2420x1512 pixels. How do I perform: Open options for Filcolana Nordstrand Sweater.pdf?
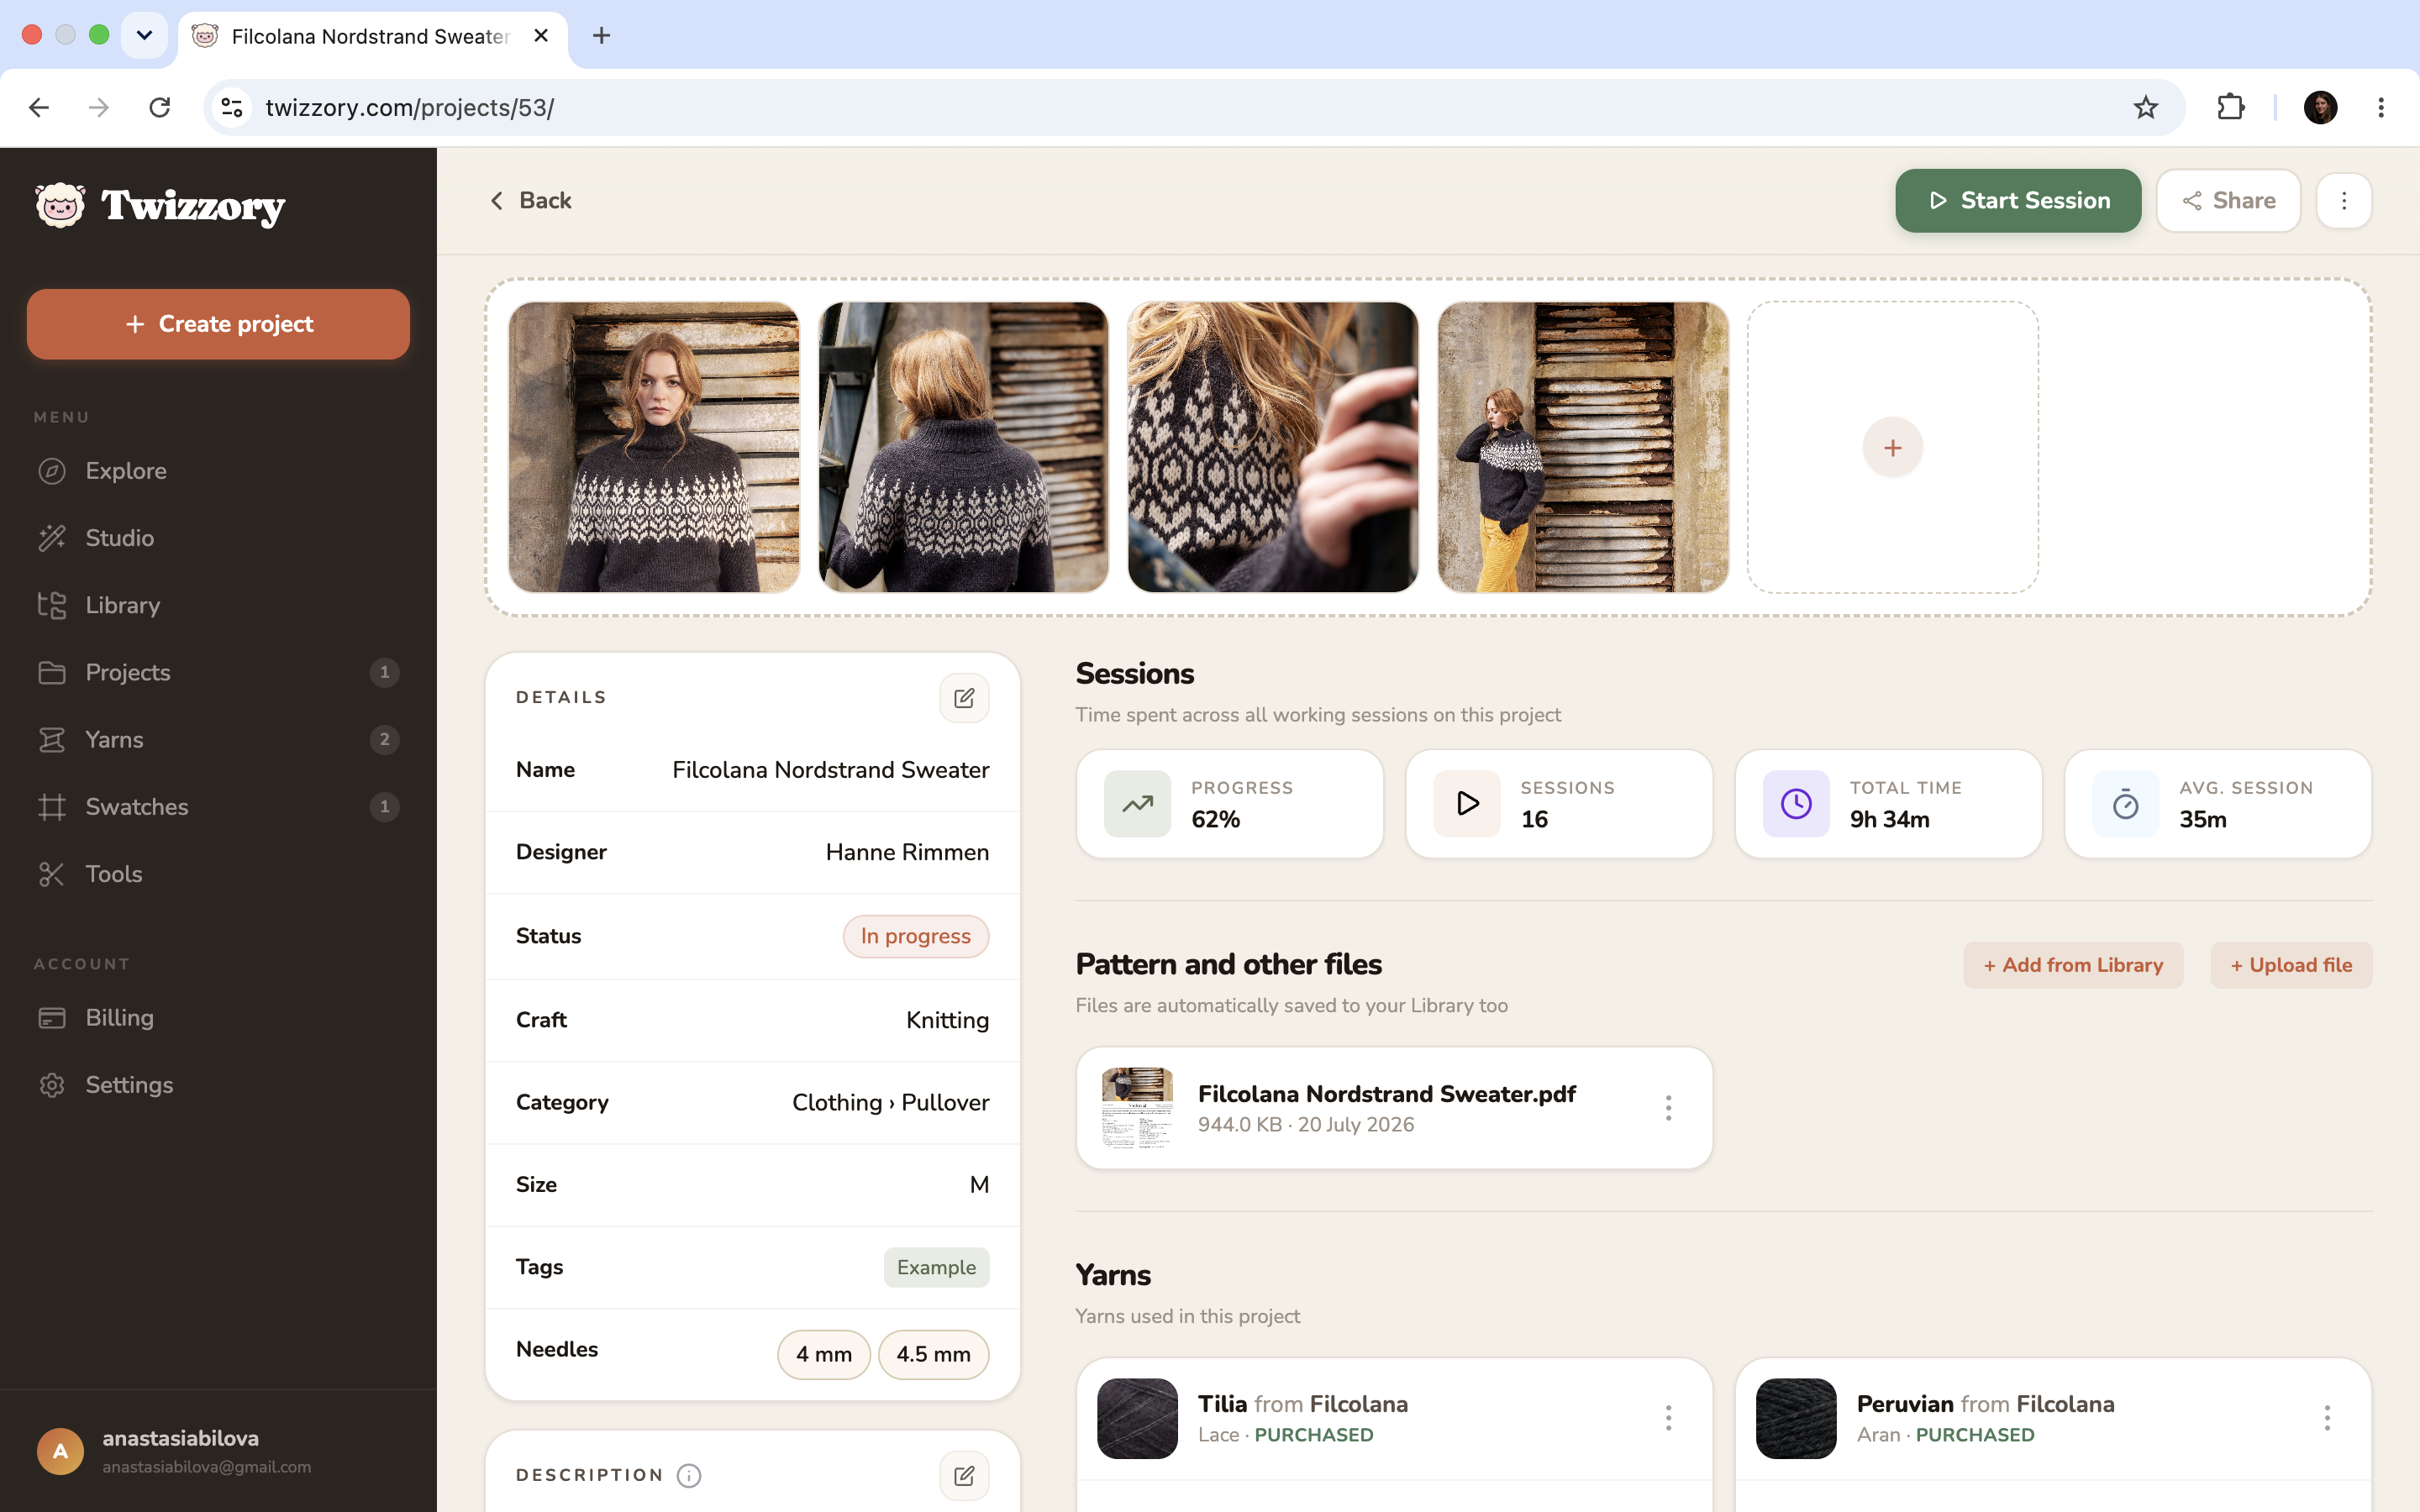1668,1108
